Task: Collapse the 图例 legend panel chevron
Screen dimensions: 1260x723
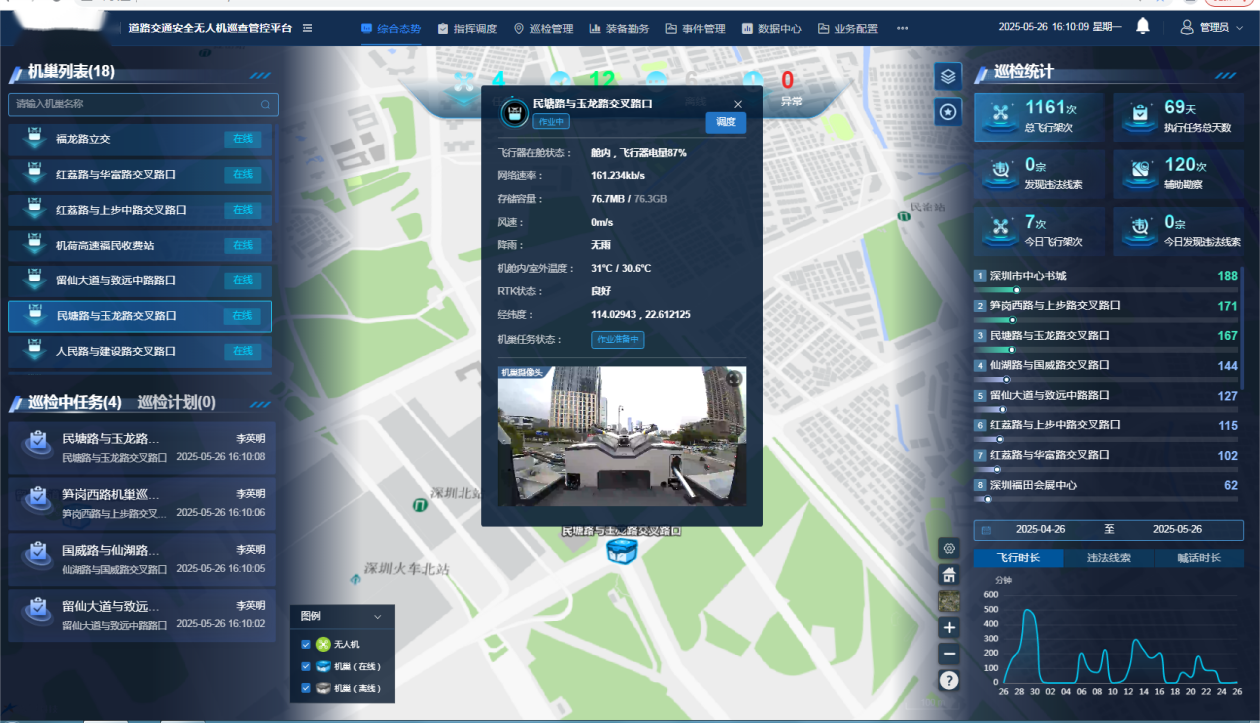Action: click(x=377, y=617)
